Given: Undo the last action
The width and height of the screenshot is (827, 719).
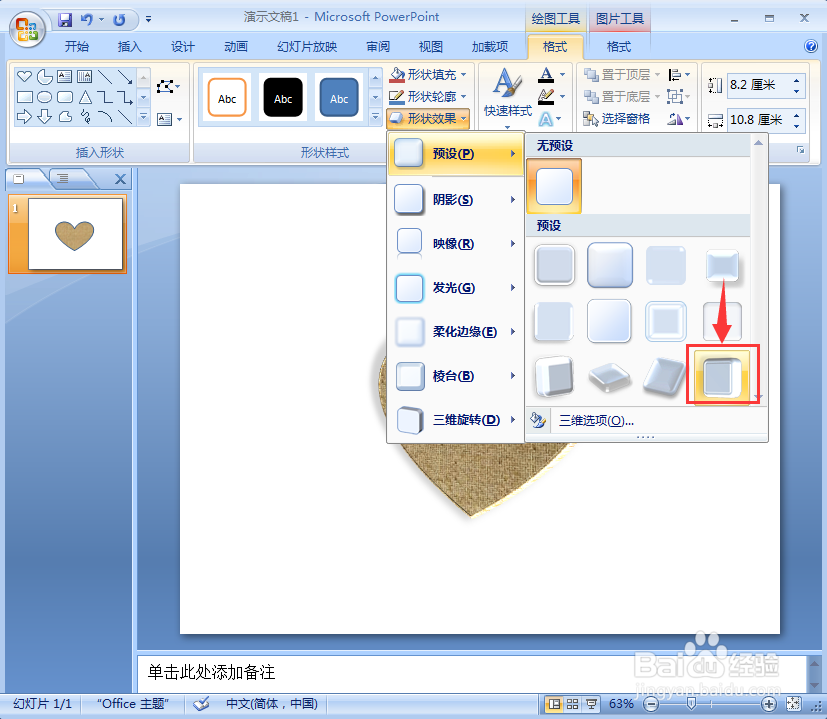Looking at the screenshot, I should 86,20.
